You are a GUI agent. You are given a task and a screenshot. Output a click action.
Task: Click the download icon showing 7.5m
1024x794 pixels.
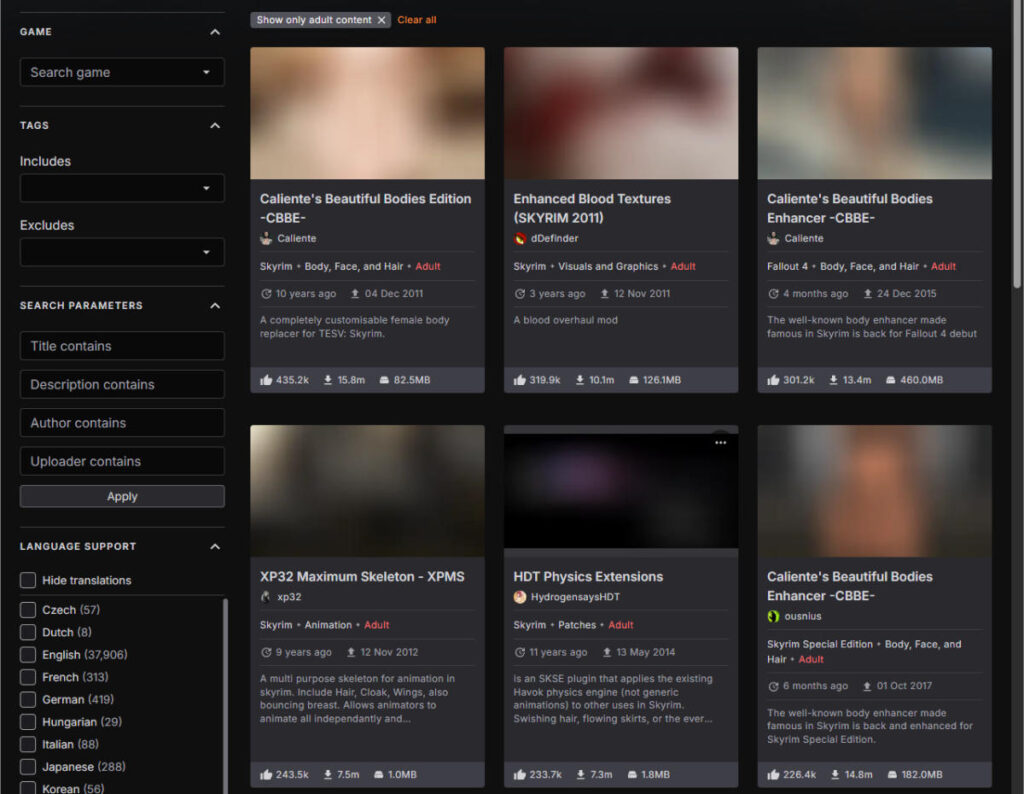click(x=328, y=774)
